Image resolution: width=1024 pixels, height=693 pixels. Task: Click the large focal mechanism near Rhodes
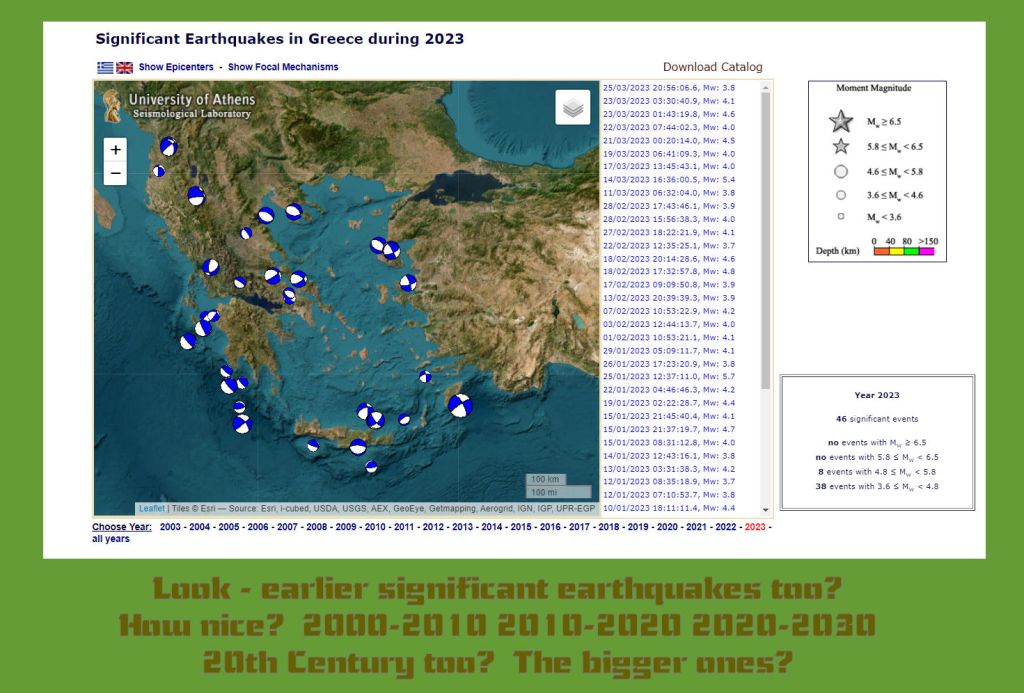click(460, 405)
